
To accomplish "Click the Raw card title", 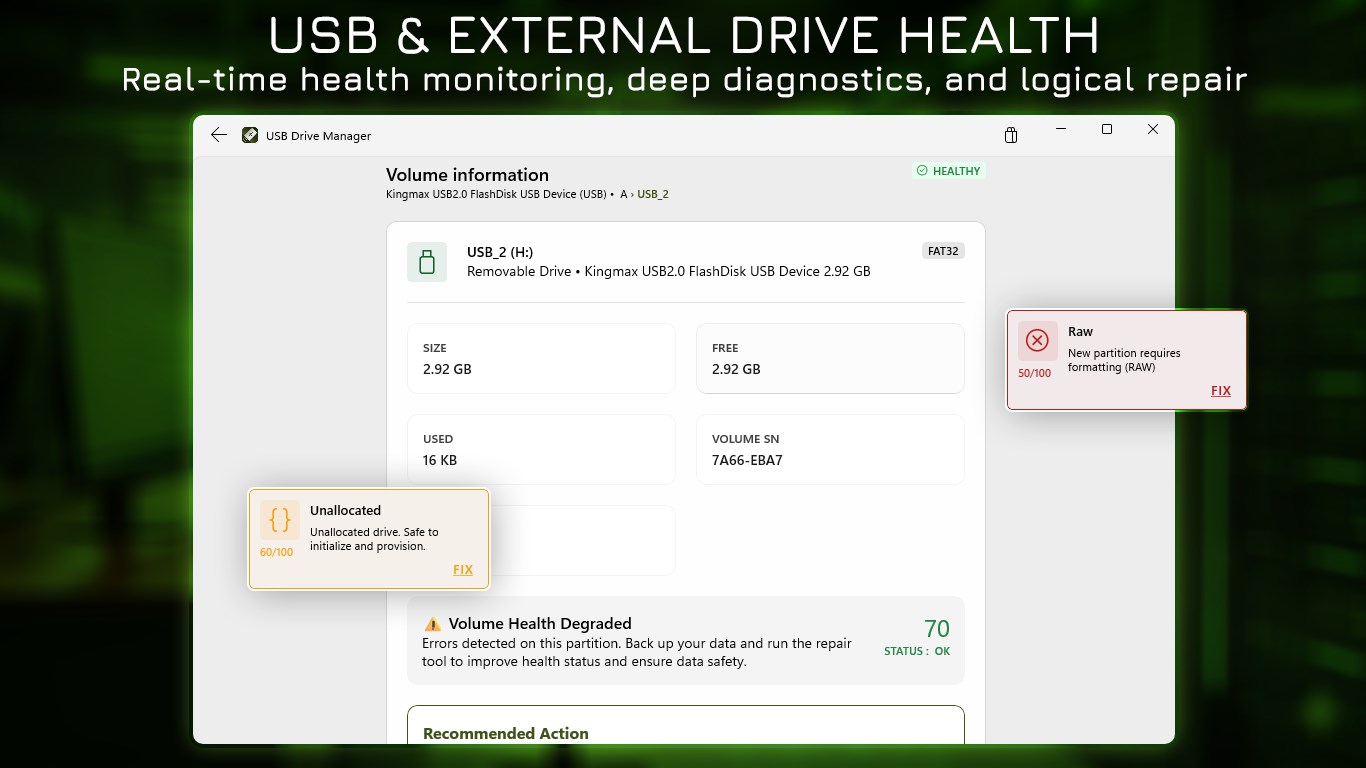I will click(1080, 332).
